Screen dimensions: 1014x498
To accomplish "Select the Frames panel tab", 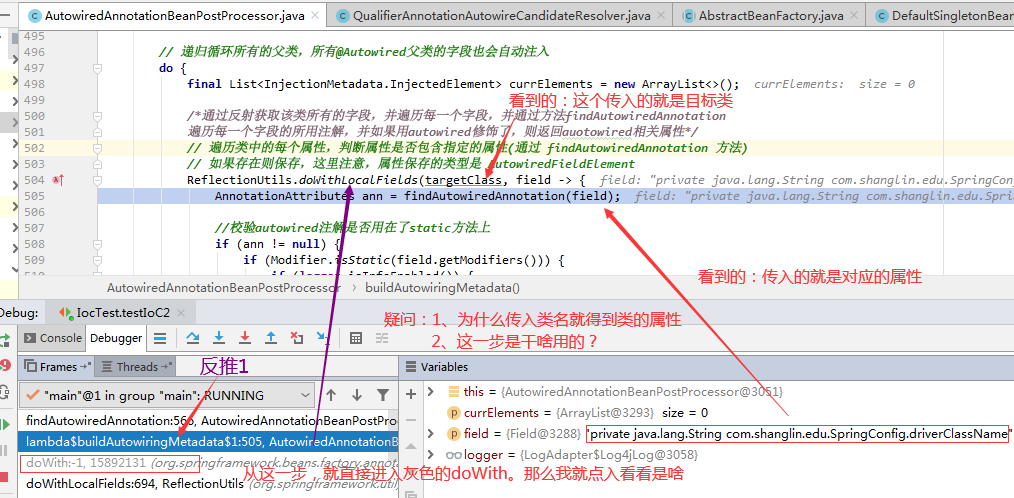I will [58, 367].
